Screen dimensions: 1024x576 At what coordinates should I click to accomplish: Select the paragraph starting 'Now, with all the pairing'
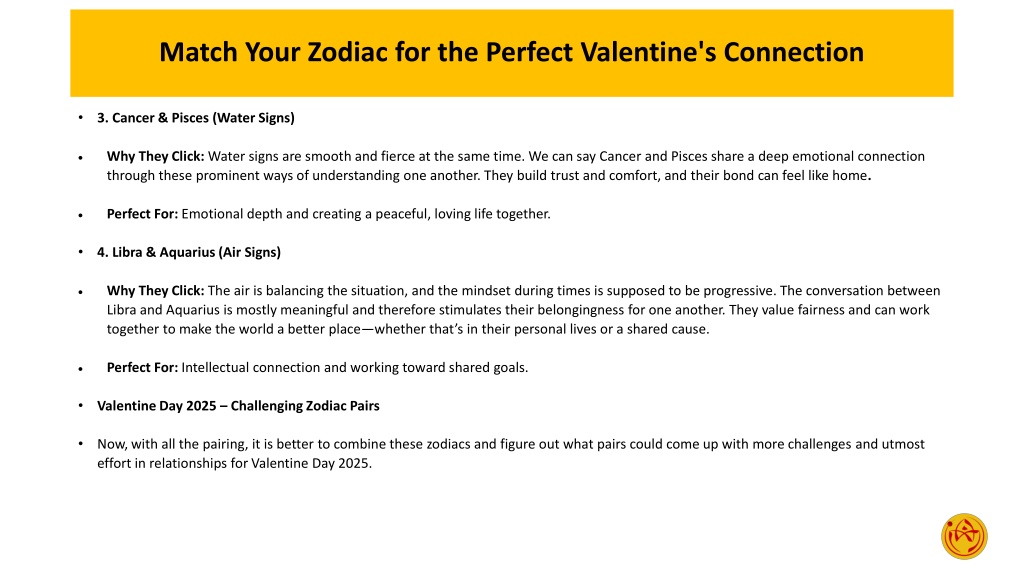511,454
